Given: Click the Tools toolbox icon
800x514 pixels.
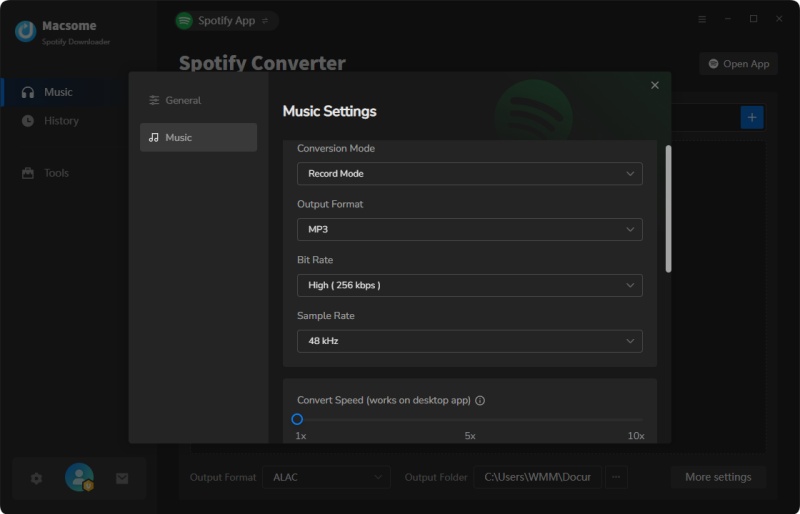Looking at the screenshot, I should point(28,173).
